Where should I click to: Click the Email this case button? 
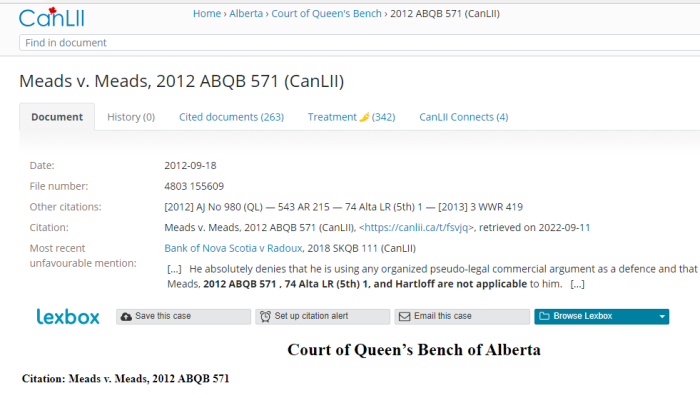462,316
